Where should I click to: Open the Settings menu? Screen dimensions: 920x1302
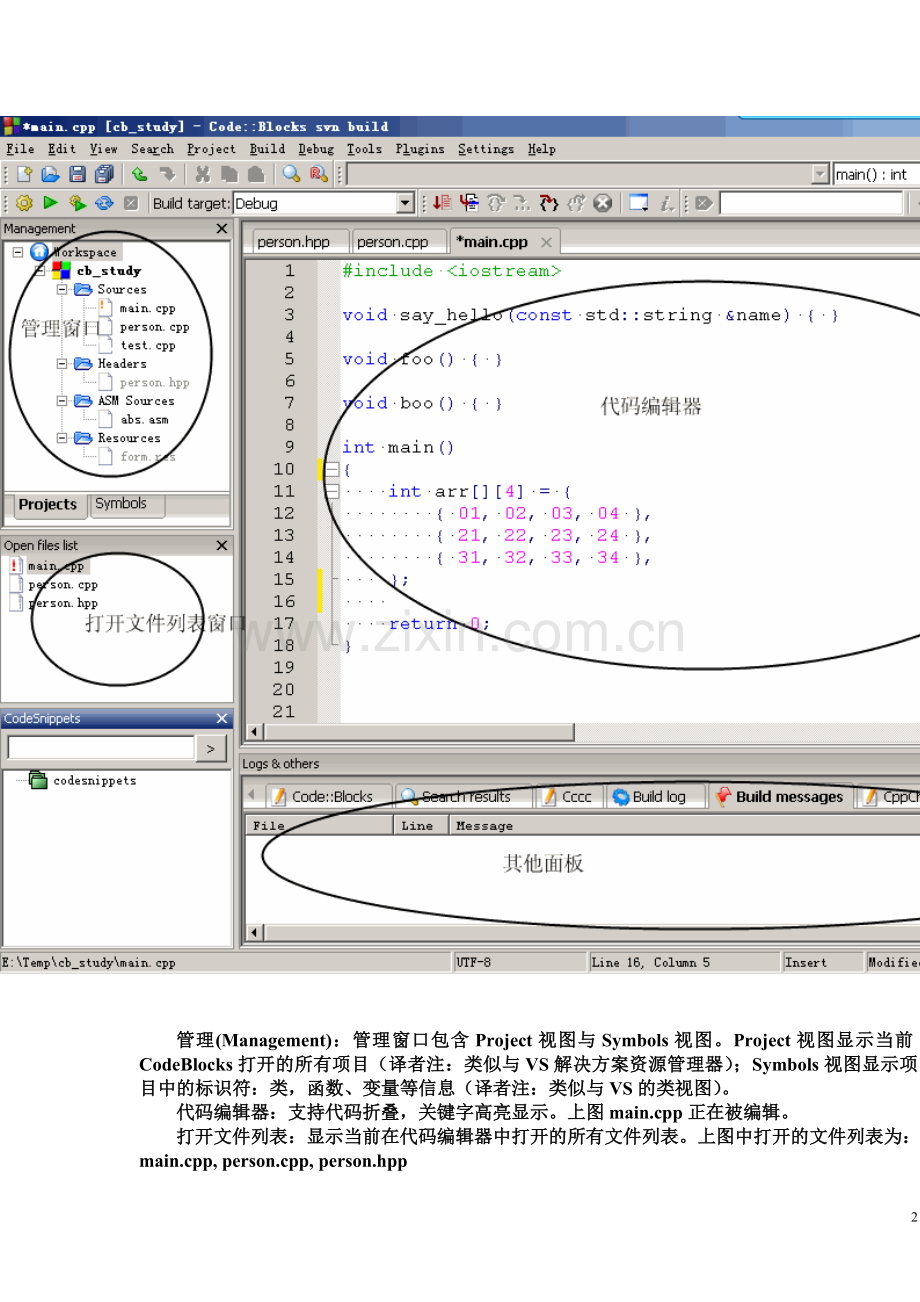click(486, 149)
